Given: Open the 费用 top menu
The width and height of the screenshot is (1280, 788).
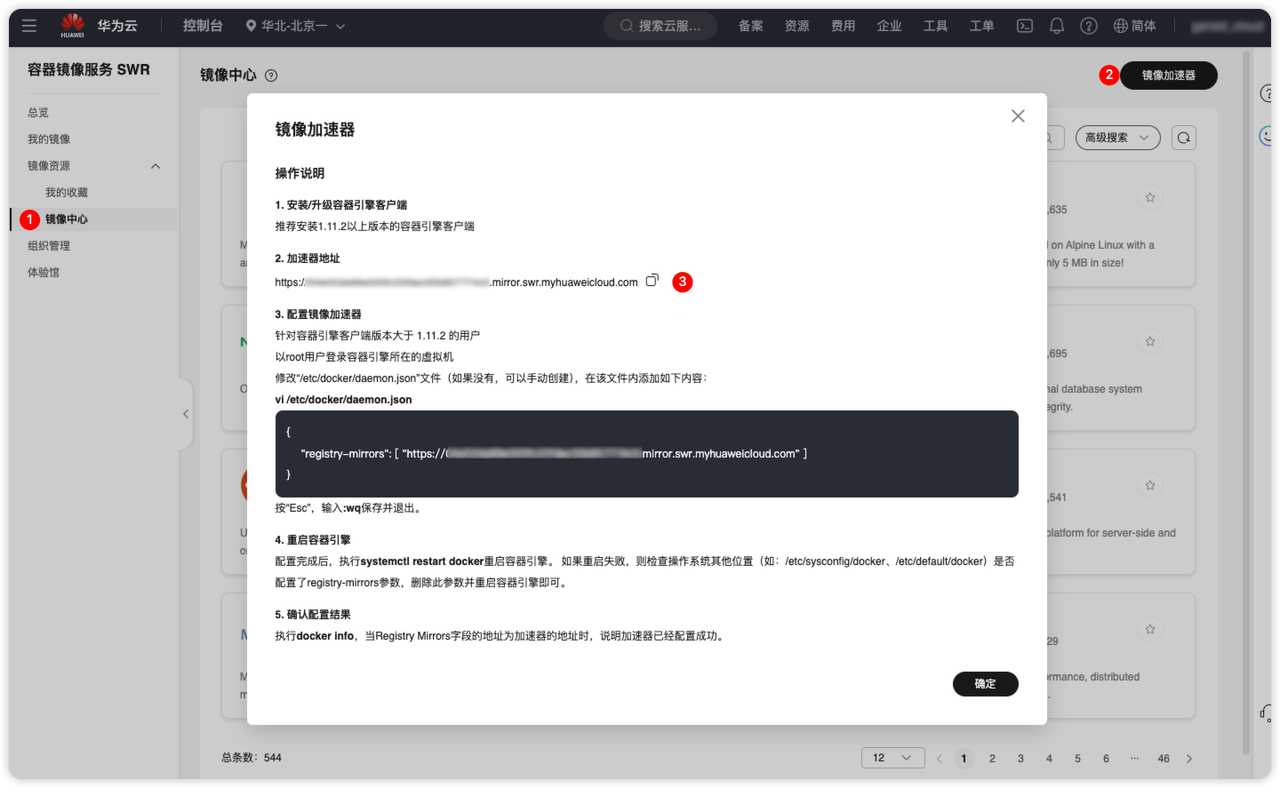Looking at the screenshot, I should tap(843, 26).
